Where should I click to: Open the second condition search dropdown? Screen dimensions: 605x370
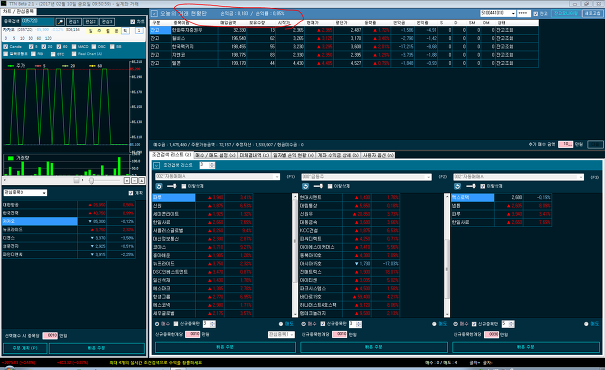pos(366,177)
